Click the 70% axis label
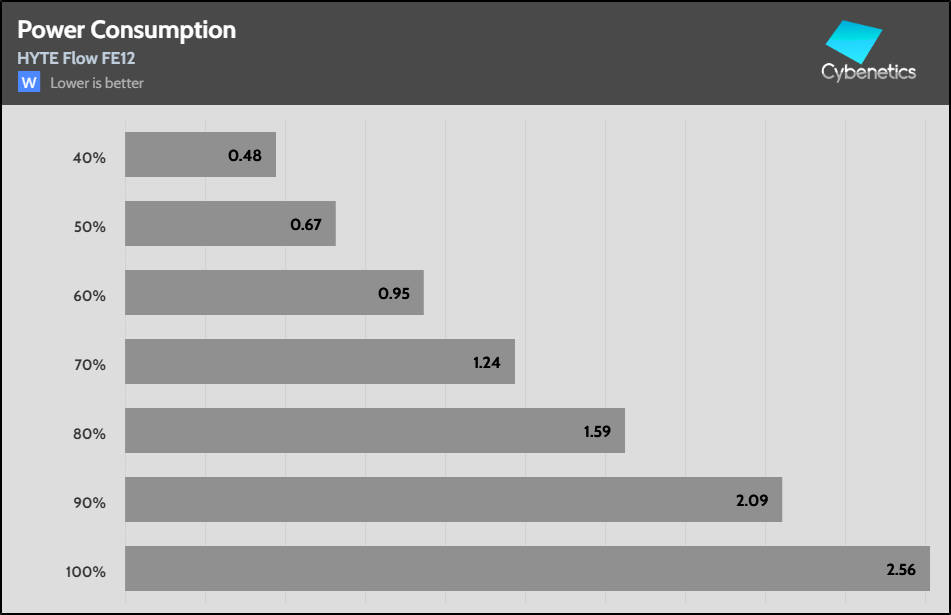 [x=89, y=365]
